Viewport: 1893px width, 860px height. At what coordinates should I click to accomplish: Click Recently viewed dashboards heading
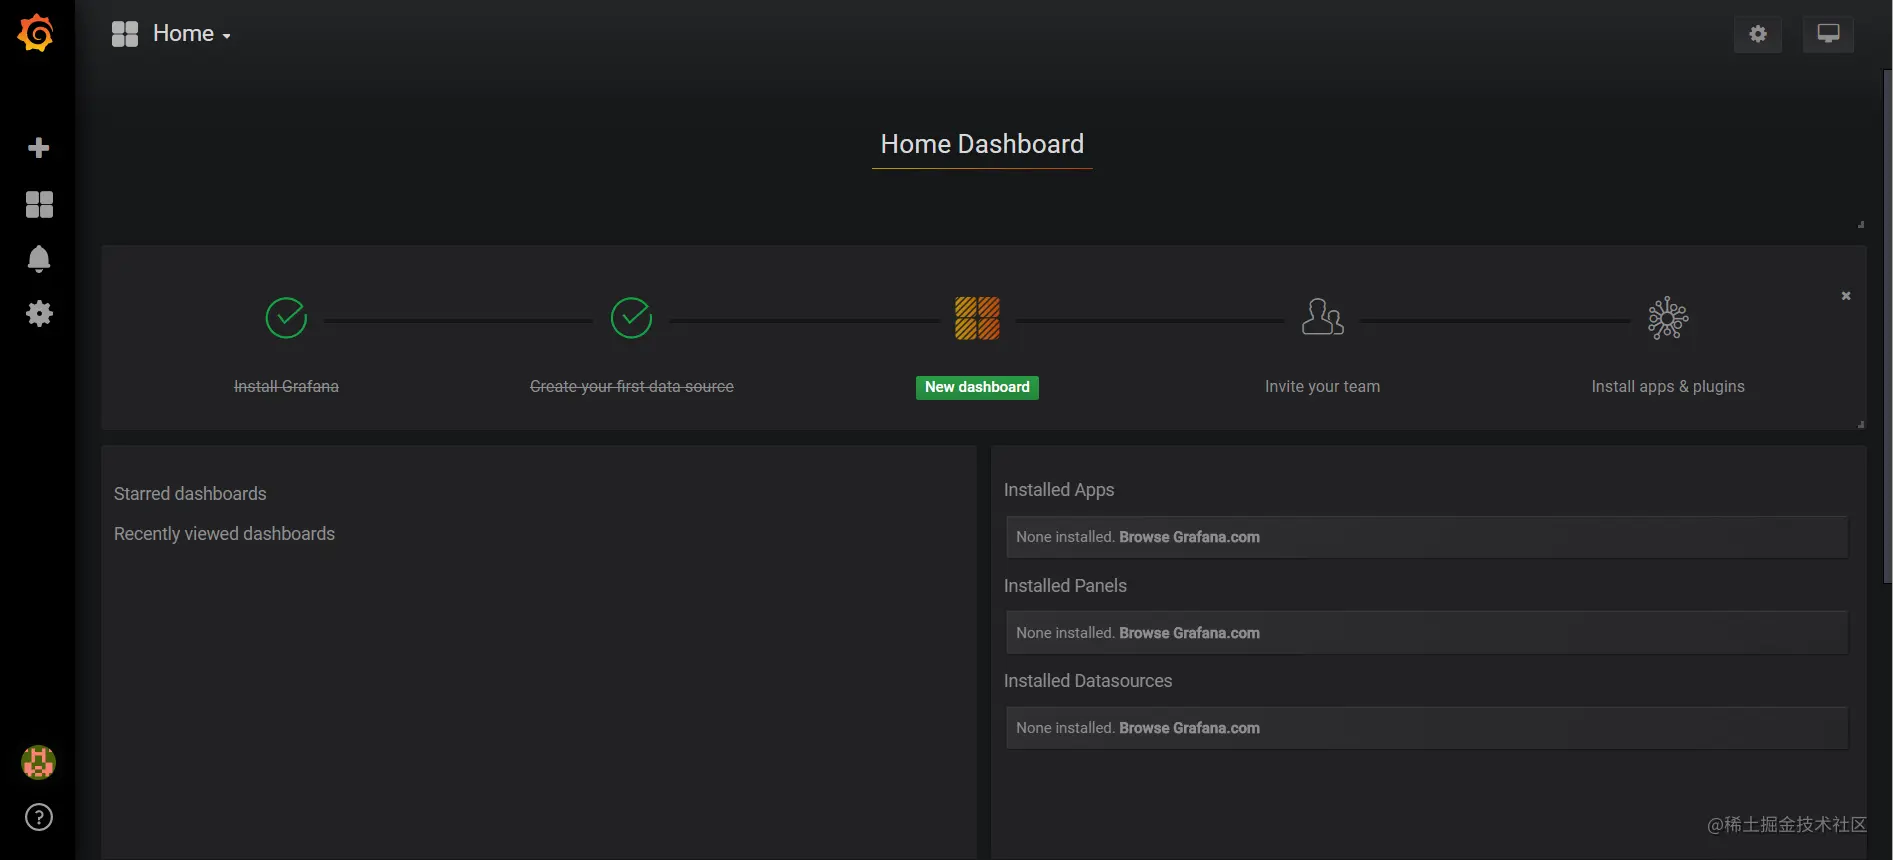pos(224,534)
